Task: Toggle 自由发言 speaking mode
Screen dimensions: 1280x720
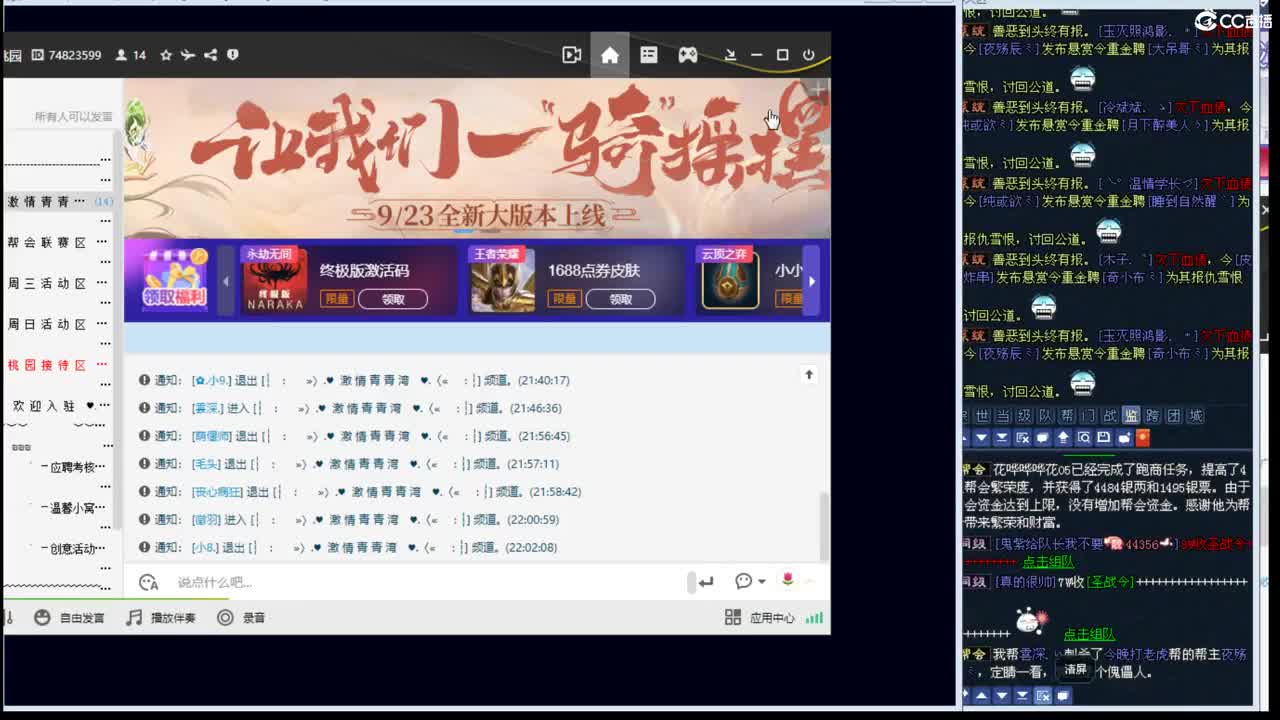Action: pyautogui.click(x=69, y=618)
